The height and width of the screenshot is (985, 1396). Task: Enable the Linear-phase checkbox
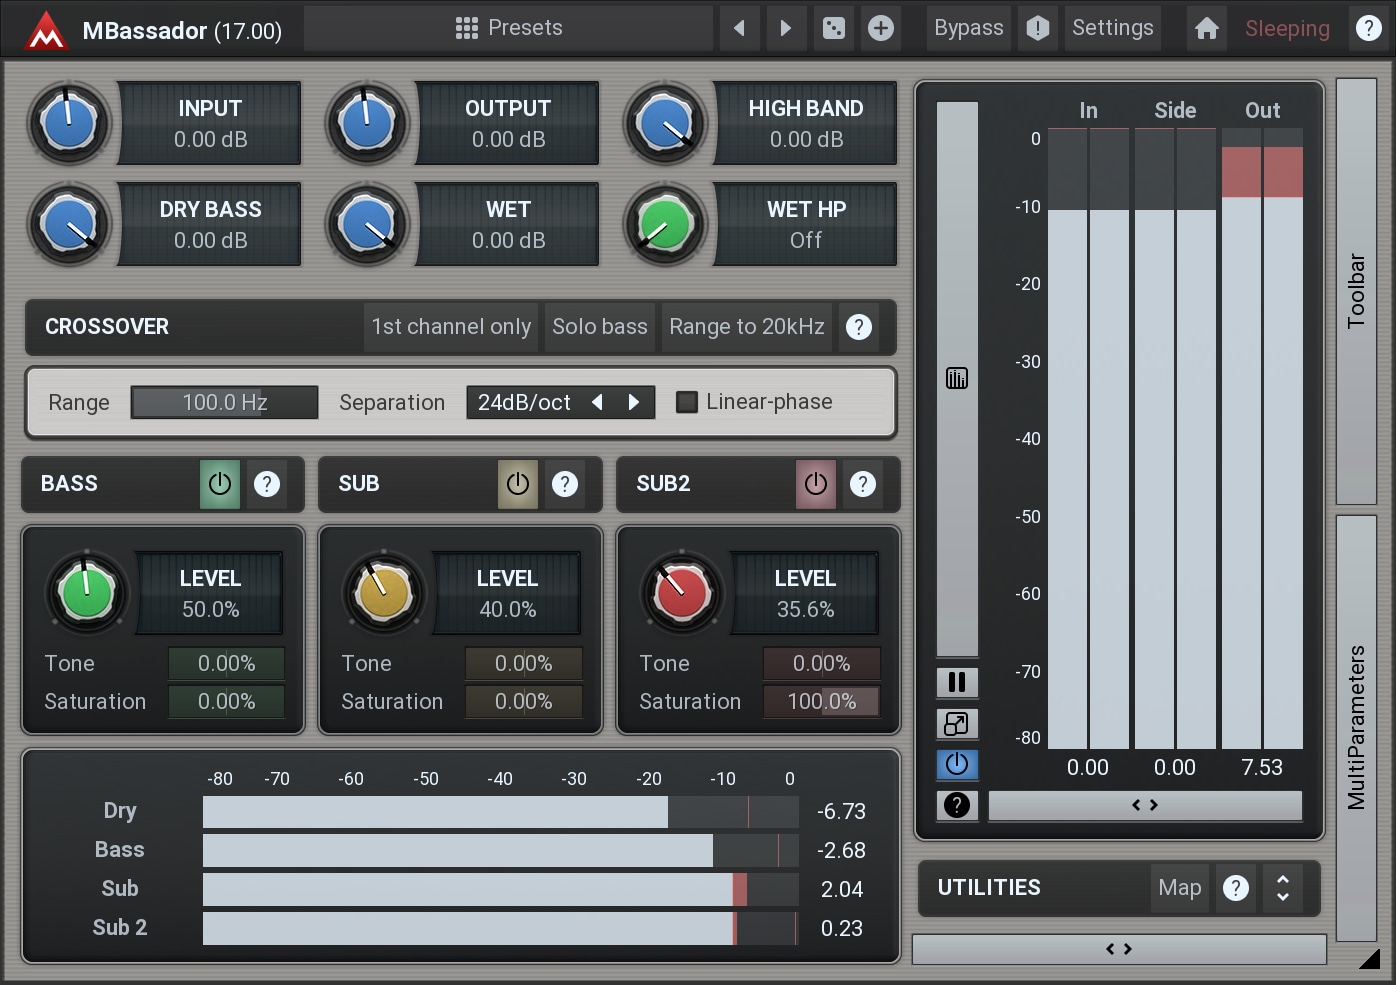687,402
